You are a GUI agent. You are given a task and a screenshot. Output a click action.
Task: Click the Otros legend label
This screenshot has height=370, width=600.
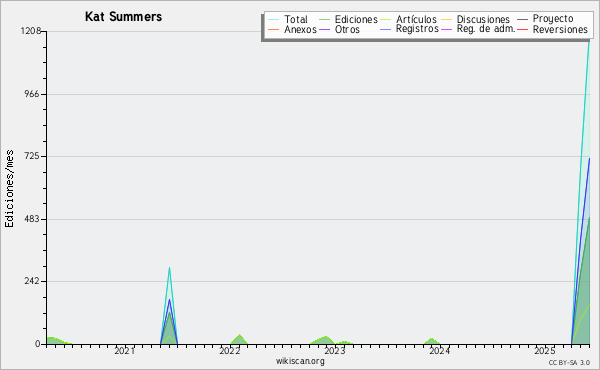(347, 29)
